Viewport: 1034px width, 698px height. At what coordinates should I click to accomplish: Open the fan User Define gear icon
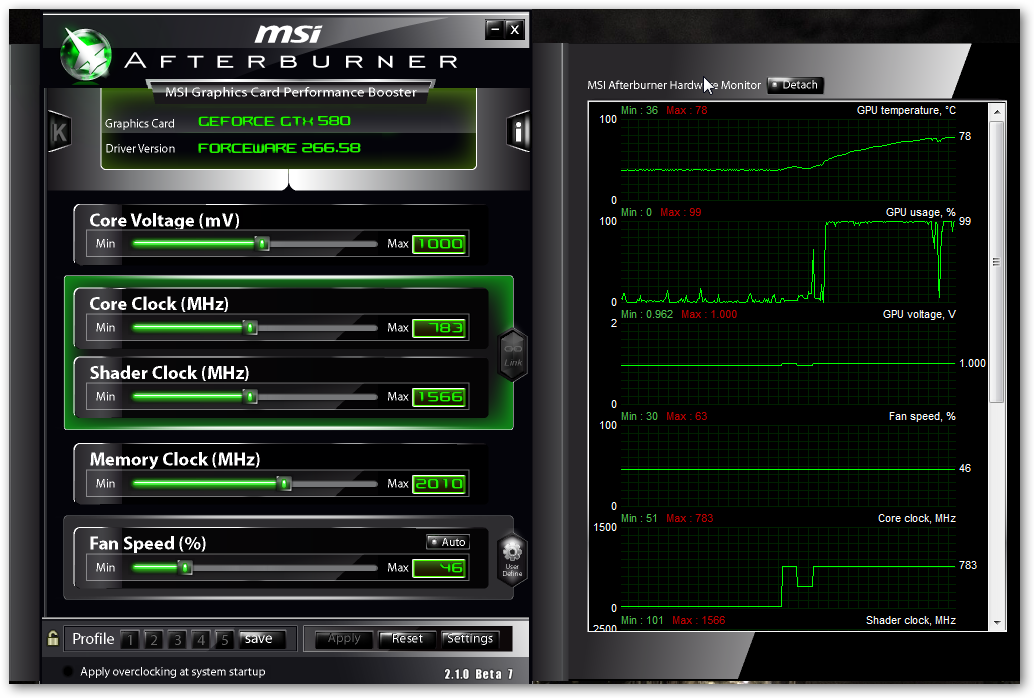point(512,558)
